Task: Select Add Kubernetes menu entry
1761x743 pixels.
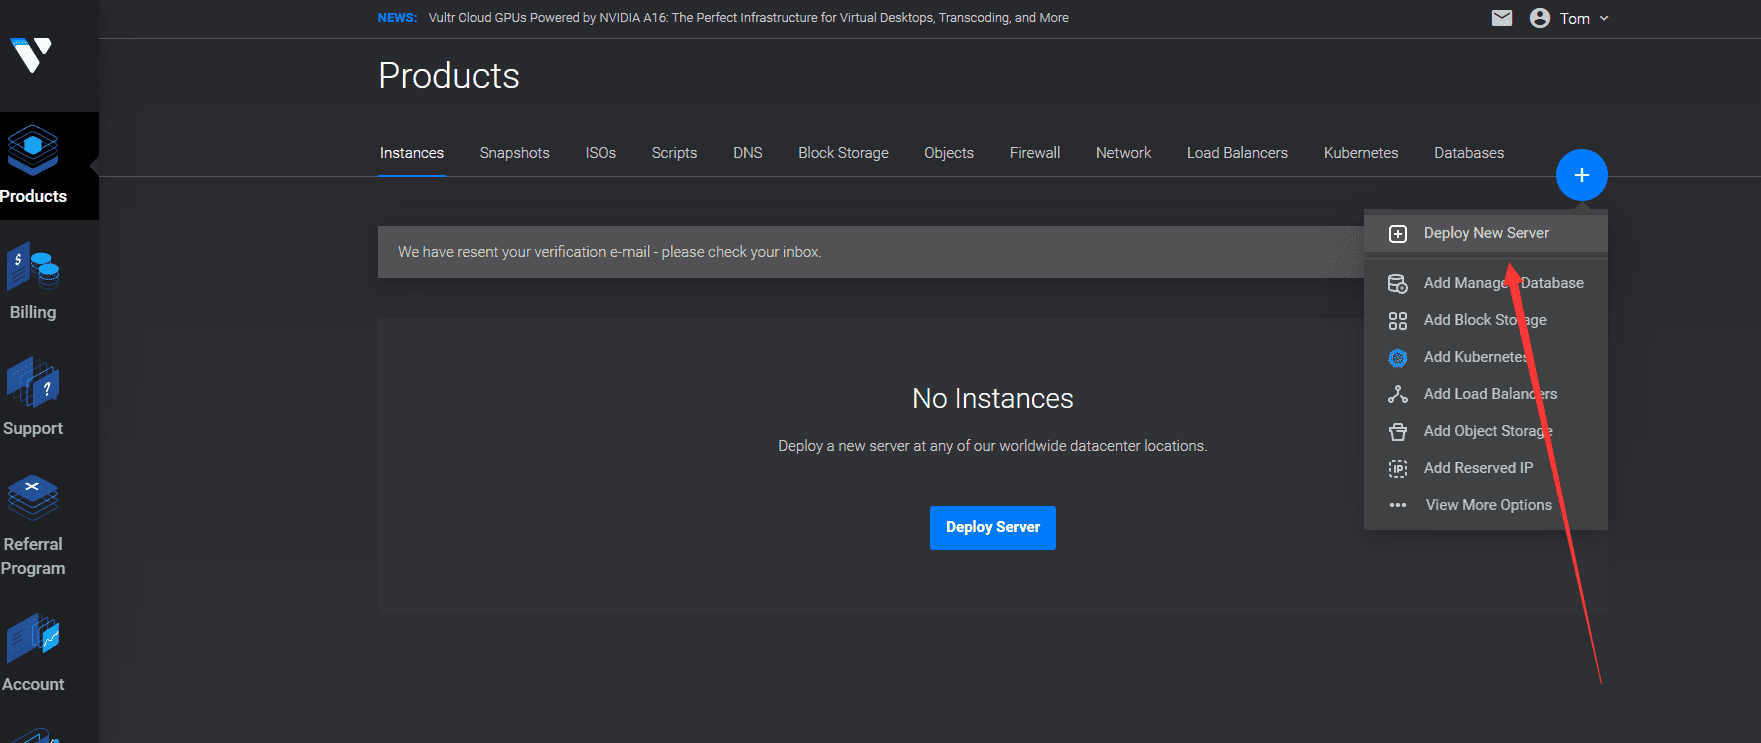Action: (1486, 357)
